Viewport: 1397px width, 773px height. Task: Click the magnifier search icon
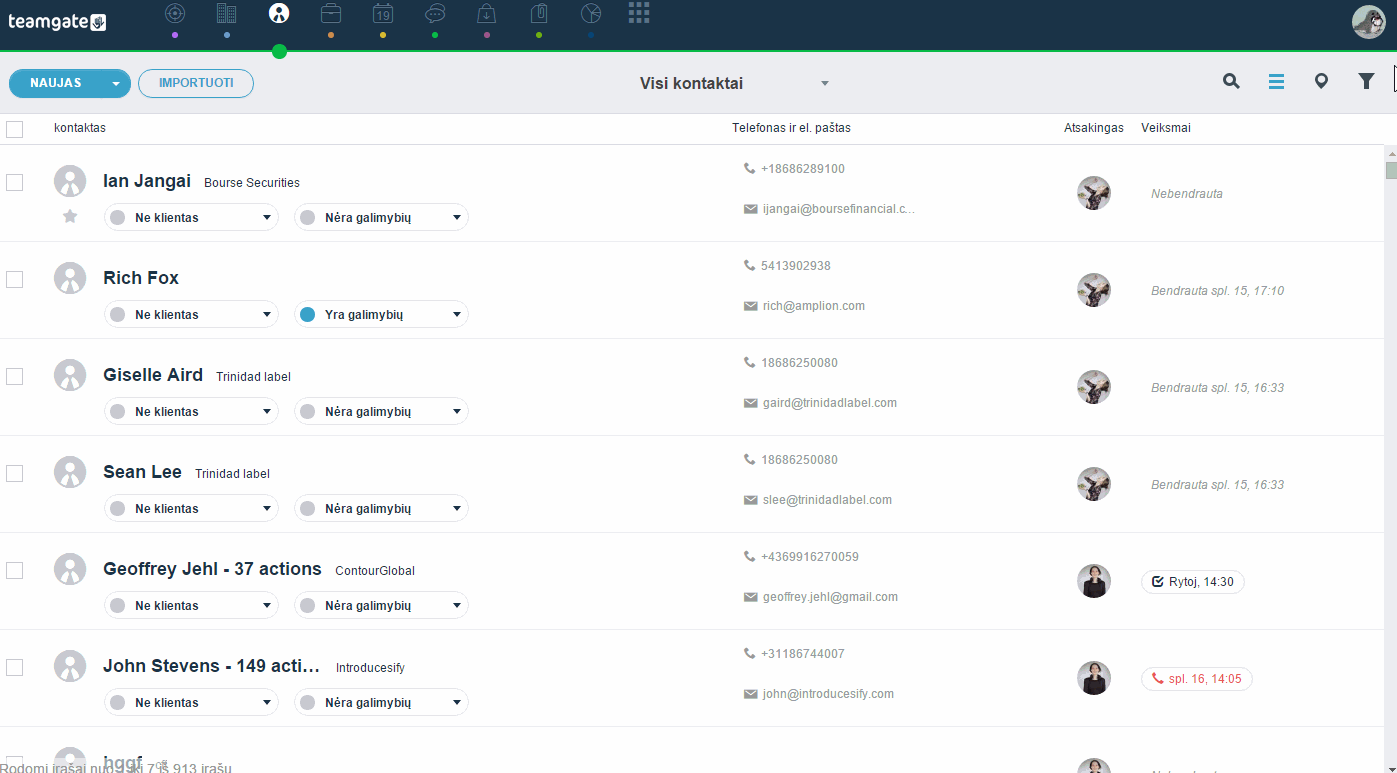pyautogui.click(x=1231, y=82)
